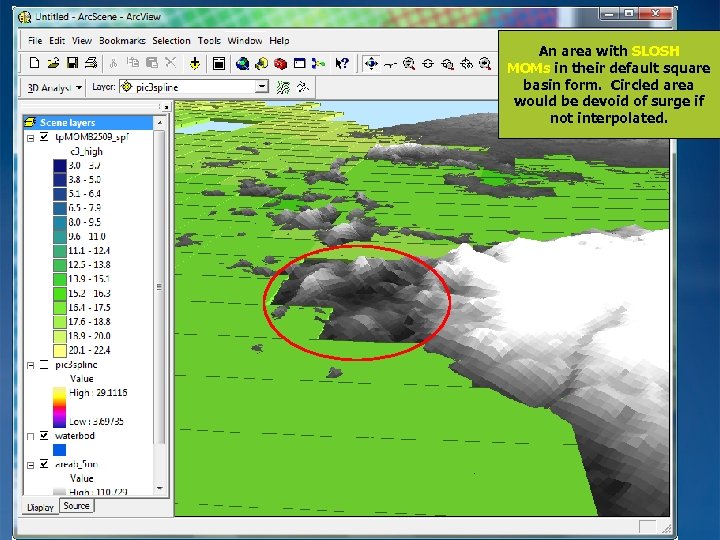
Task: Toggle visibility of tpMOMB2509_spf layer
Action: click(x=44, y=137)
